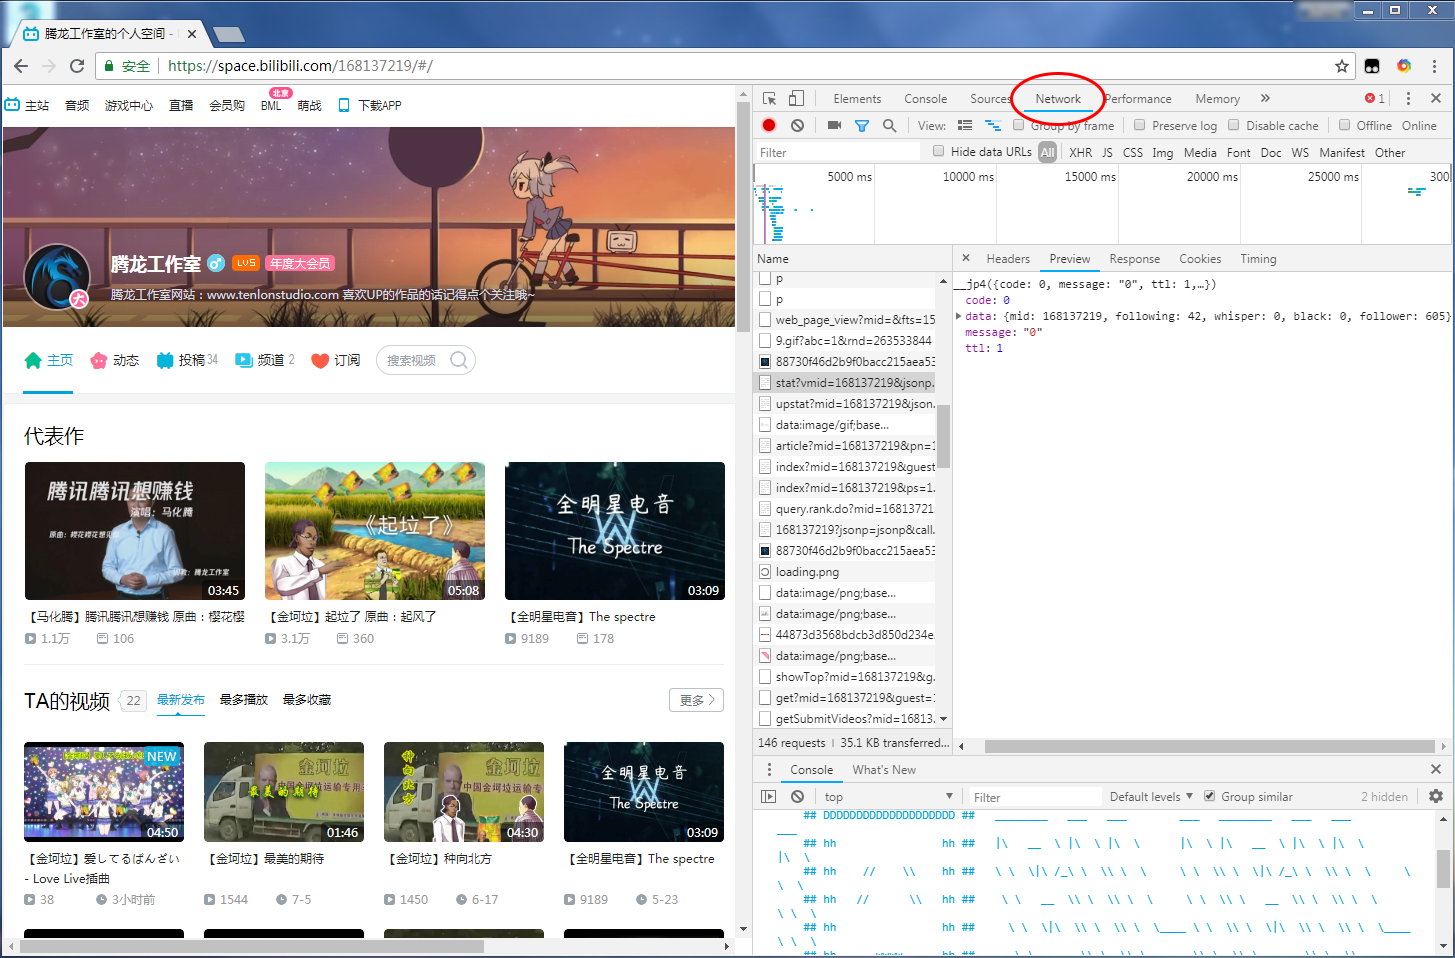
Task: Tick the checkbox next to showTop?mid= request
Action: tap(765, 677)
